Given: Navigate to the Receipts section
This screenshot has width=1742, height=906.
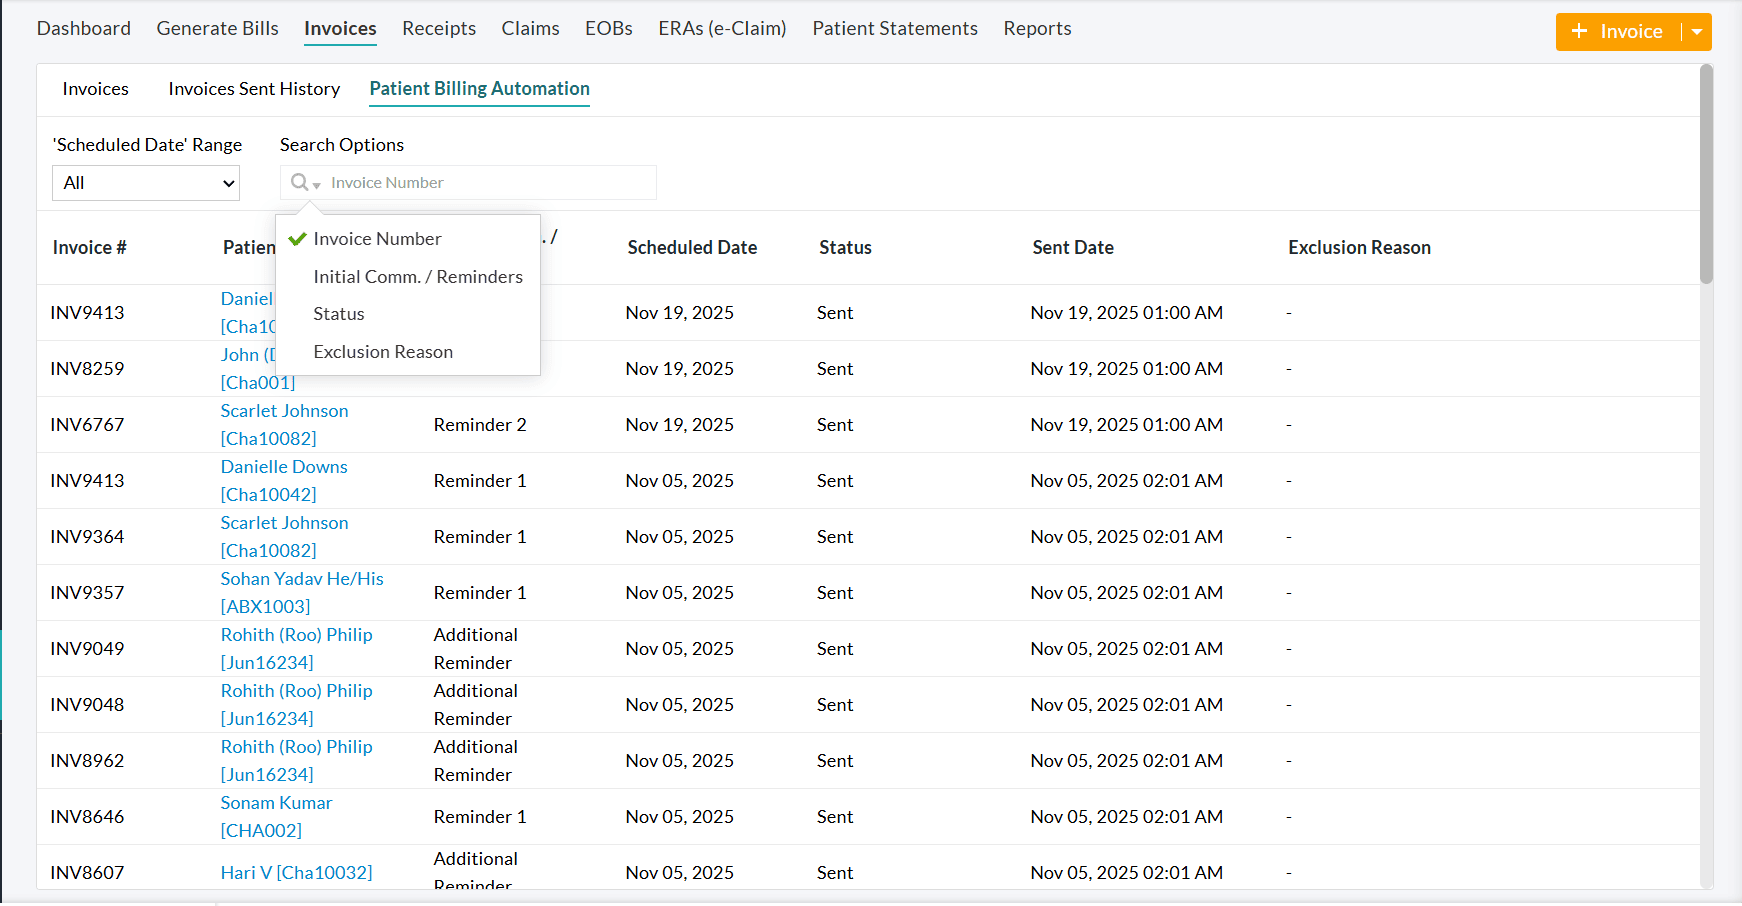Looking at the screenshot, I should [439, 28].
